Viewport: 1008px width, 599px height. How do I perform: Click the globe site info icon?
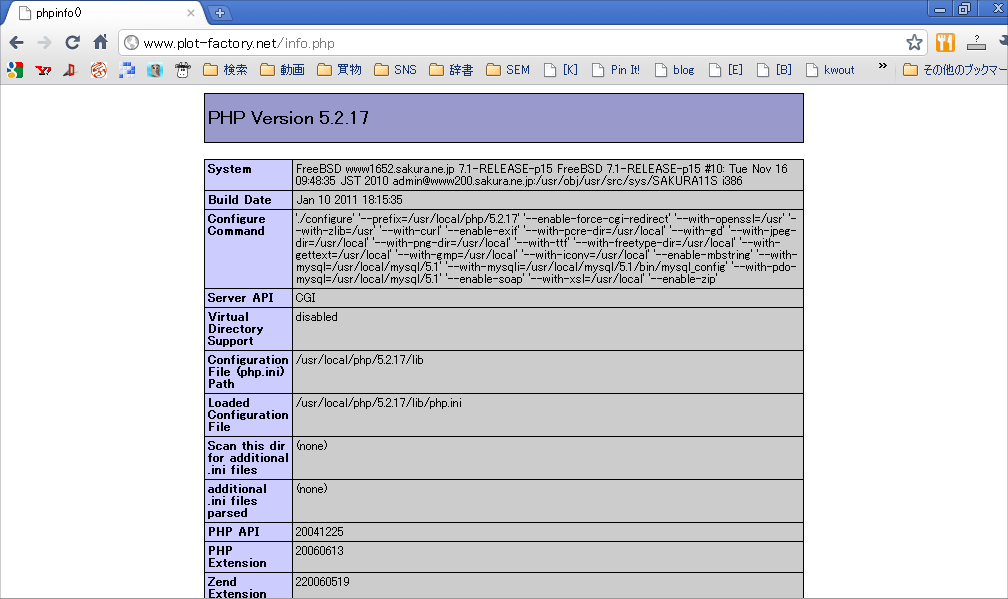[x=131, y=43]
